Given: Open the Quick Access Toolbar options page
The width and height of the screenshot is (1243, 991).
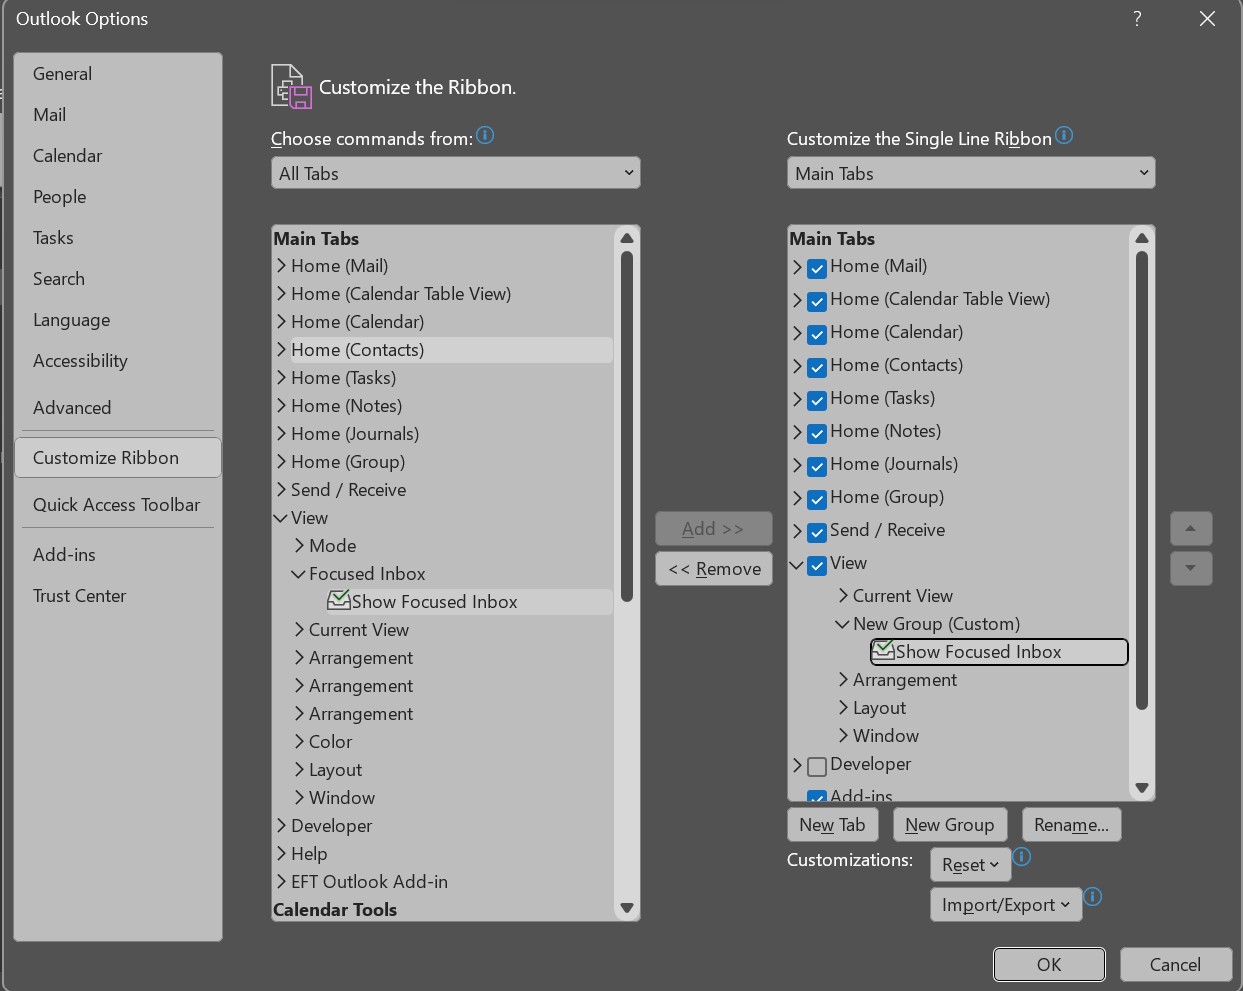Looking at the screenshot, I should (116, 505).
